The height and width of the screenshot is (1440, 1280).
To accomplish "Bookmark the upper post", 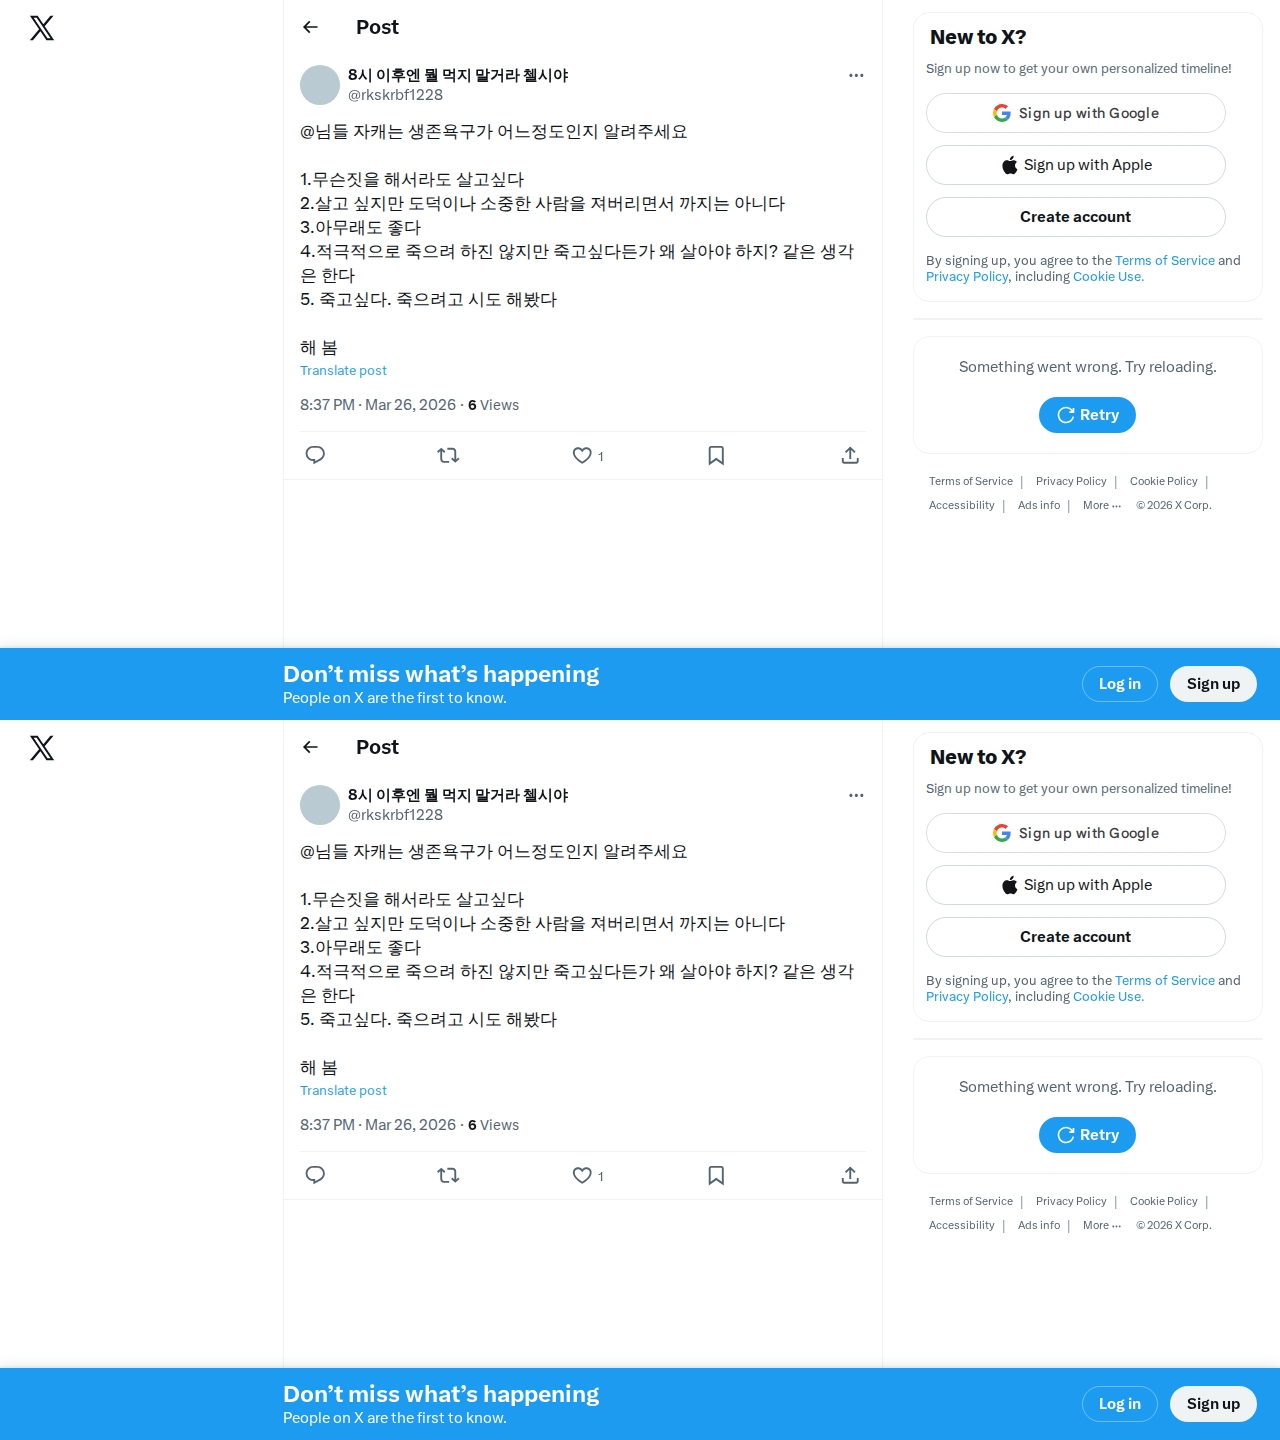I will point(716,455).
